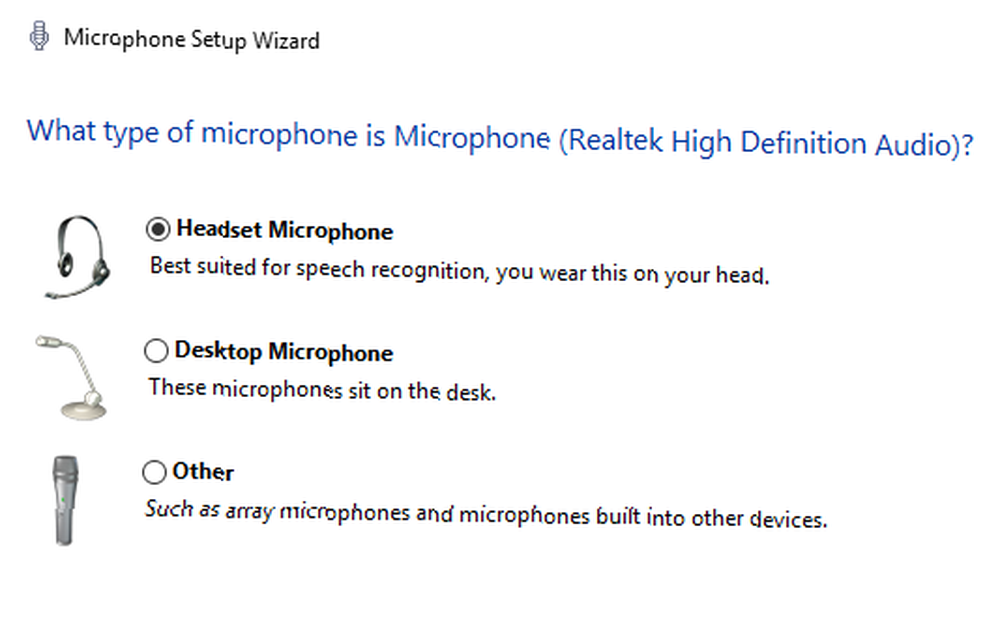Click the Microphone Setup Wizard title text

[x=191, y=39]
